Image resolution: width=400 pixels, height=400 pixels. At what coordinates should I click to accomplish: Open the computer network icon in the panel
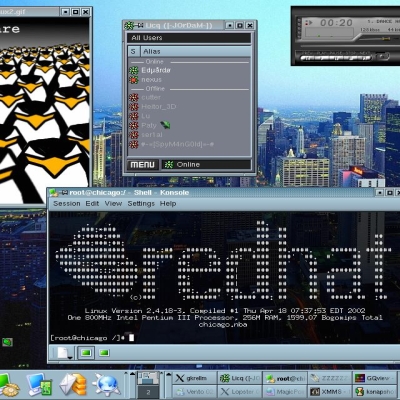pyautogui.click(x=40, y=385)
